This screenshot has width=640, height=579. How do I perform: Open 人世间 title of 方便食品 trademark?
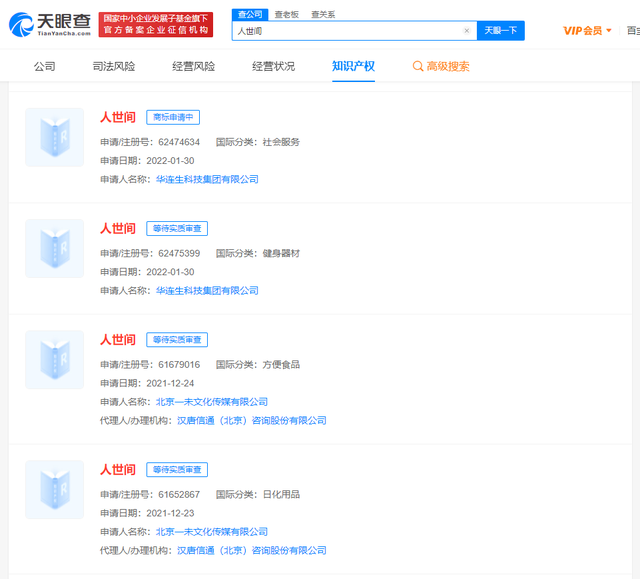[x=118, y=339]
